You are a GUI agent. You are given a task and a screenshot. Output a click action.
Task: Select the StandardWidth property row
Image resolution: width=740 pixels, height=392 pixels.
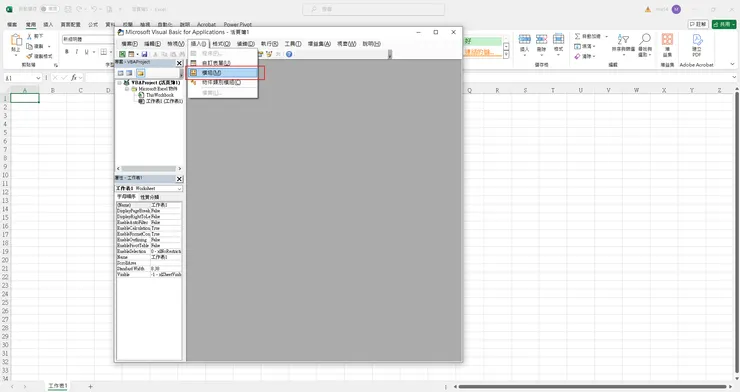[x=149, y=268]
